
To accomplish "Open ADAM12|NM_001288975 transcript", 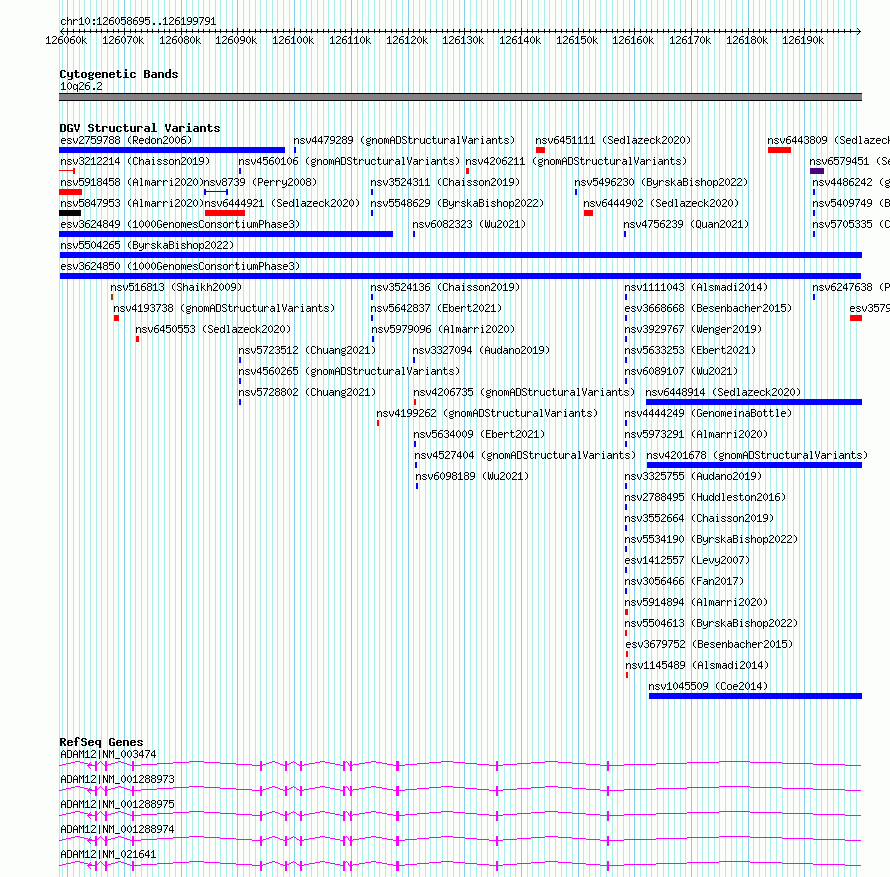I will [117, 804].
